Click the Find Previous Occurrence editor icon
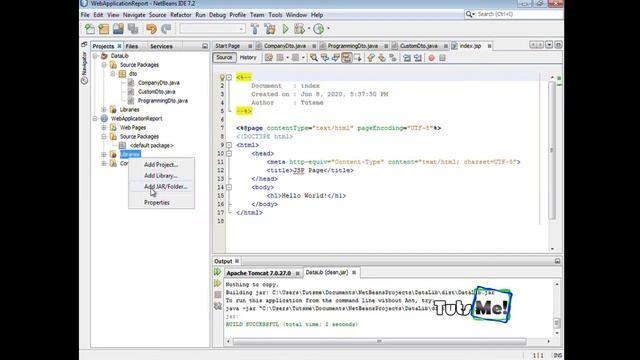The width and height of the screenshot is (640, 360). (324, 58)
